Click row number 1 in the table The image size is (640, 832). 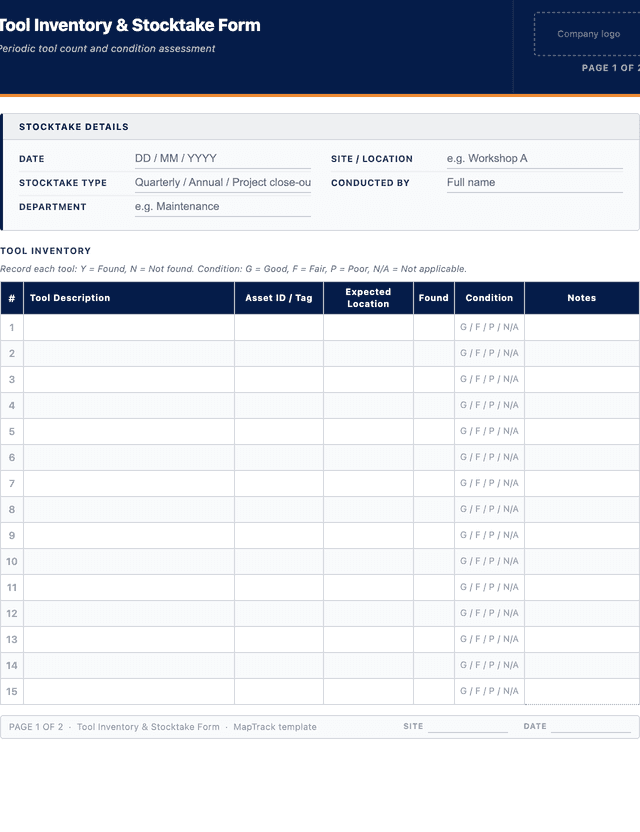pyautogui.click(x=12, y=327)
